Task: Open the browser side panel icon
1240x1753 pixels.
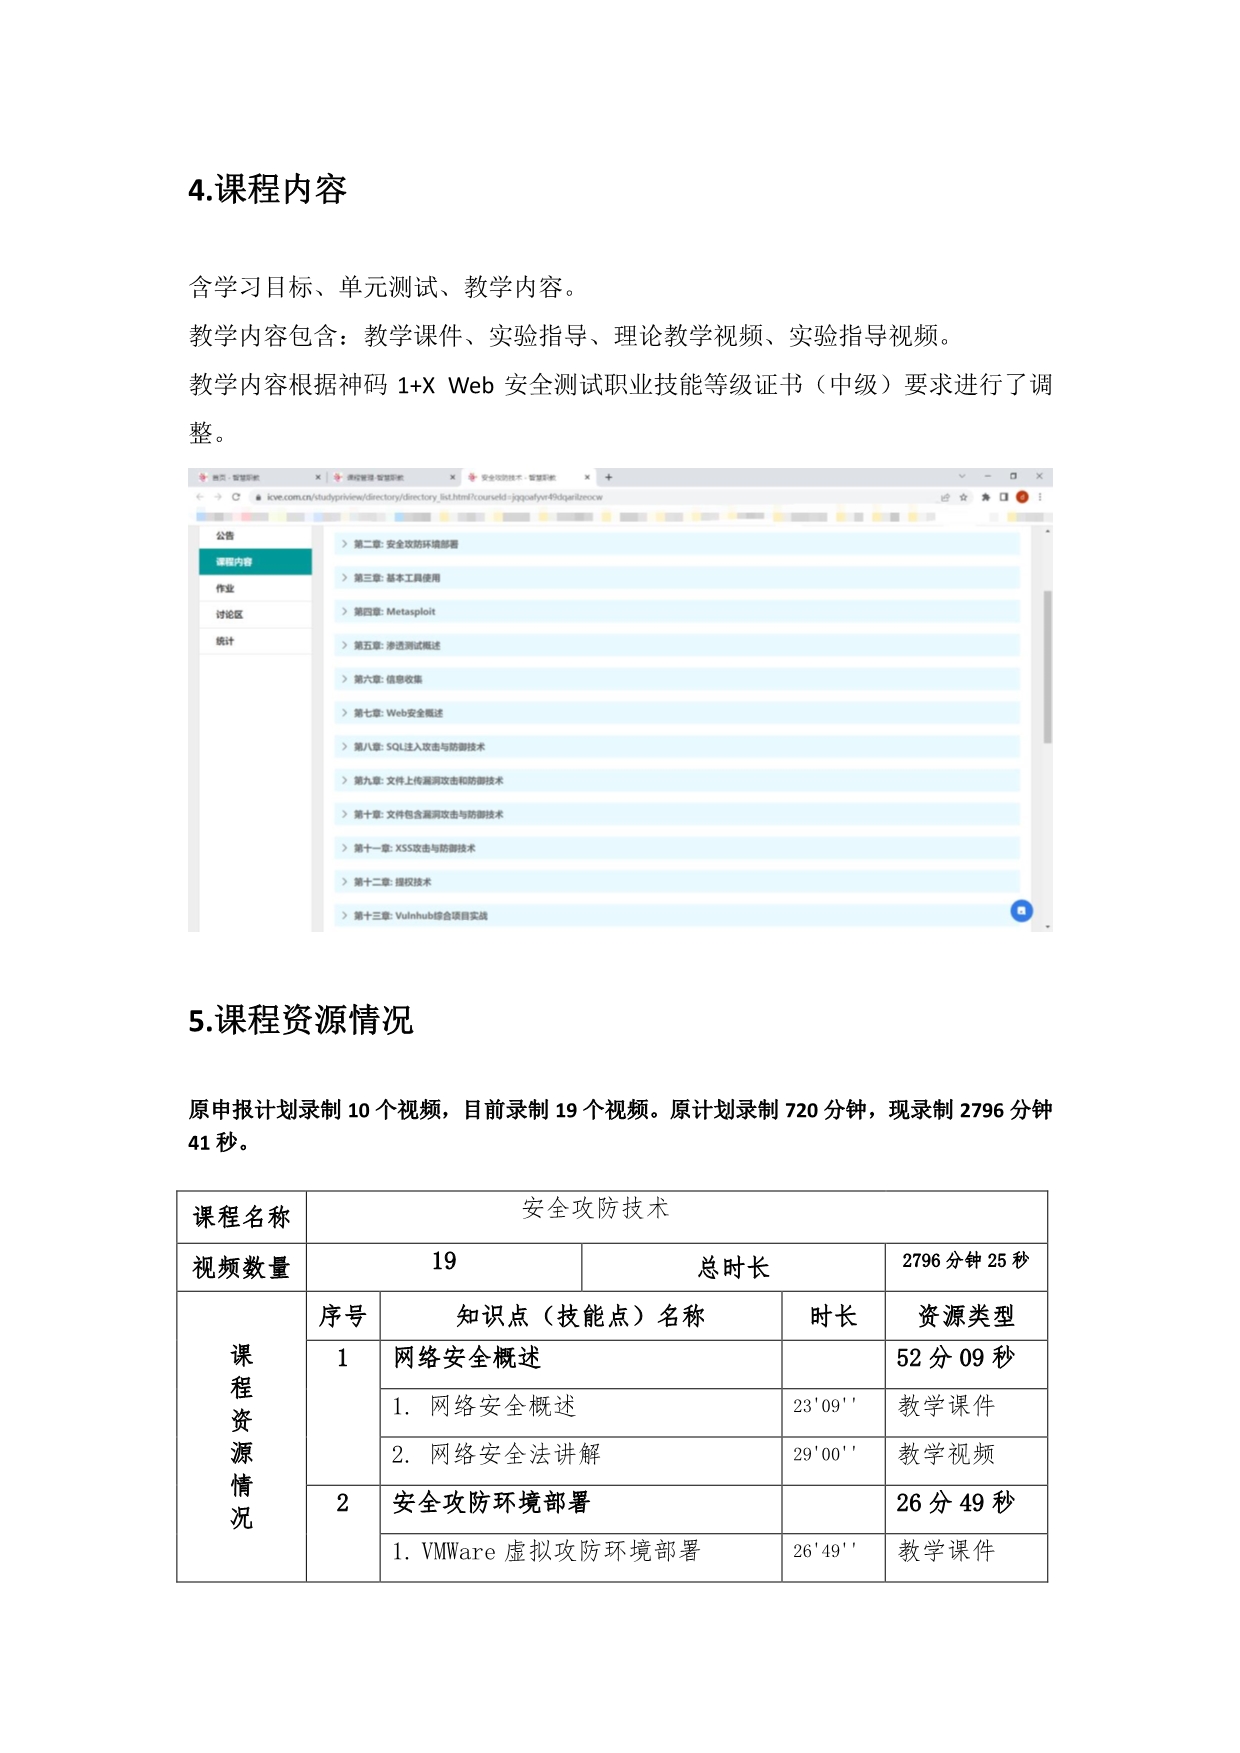Action: pos(1004,497)
